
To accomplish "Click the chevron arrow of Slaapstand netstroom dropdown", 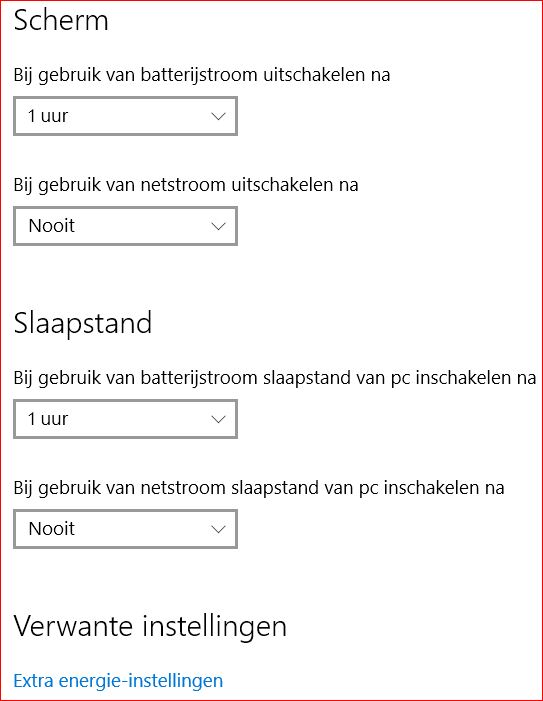I will click(x=218, y=530).
